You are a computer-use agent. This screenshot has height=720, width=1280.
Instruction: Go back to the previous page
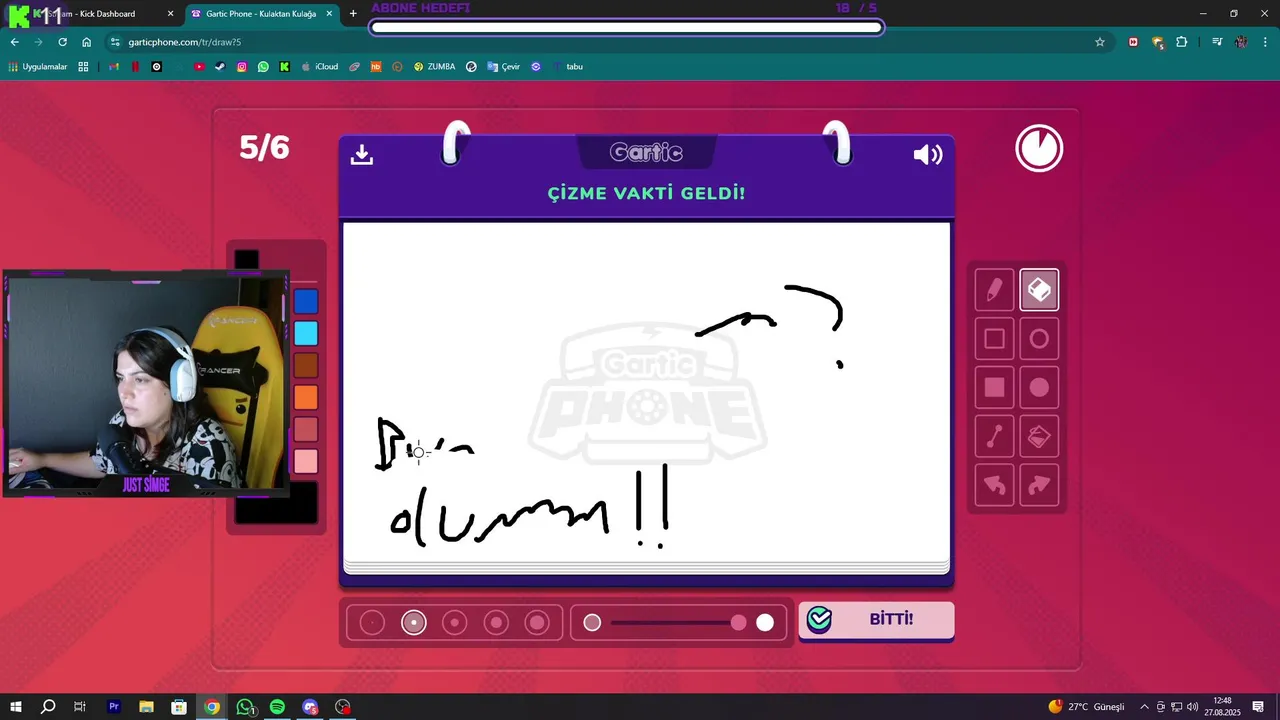click(15, 42)
